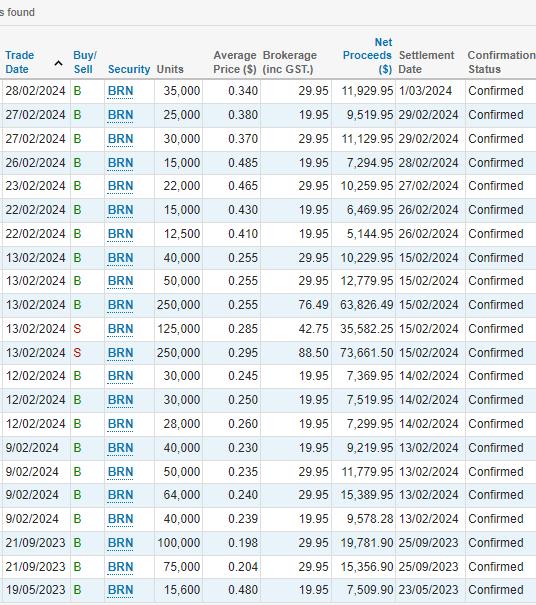Open BRN link for 11,779.95 proceeds trade
This screenshot has height=605, width=536.
pos(120,471)
